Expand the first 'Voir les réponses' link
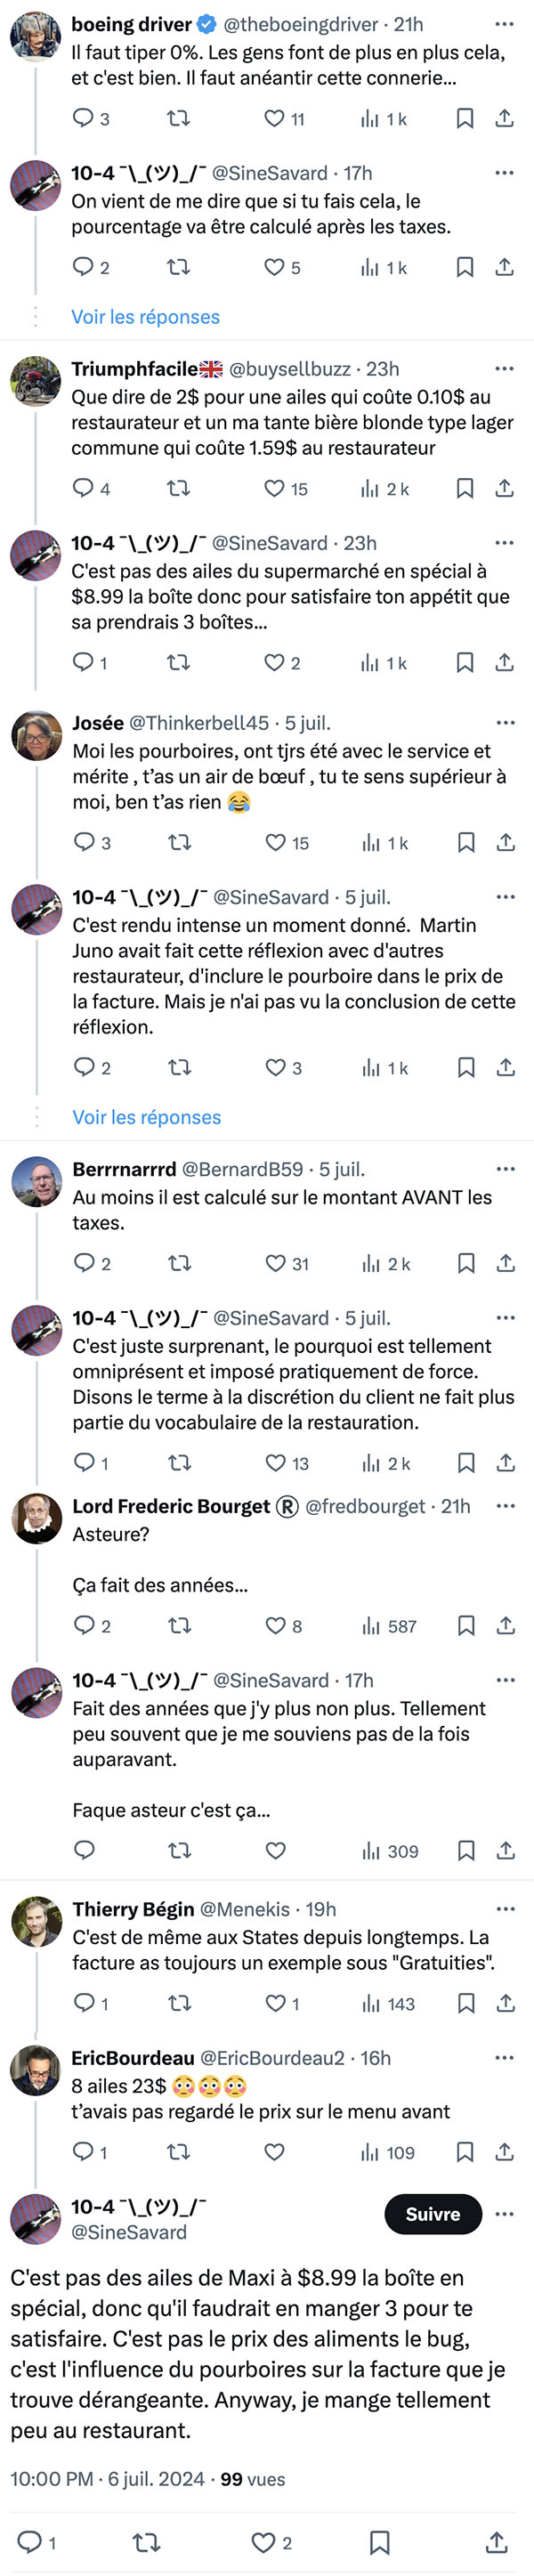Viewport: 534px width, 2576px height. (x=145, y=317)
